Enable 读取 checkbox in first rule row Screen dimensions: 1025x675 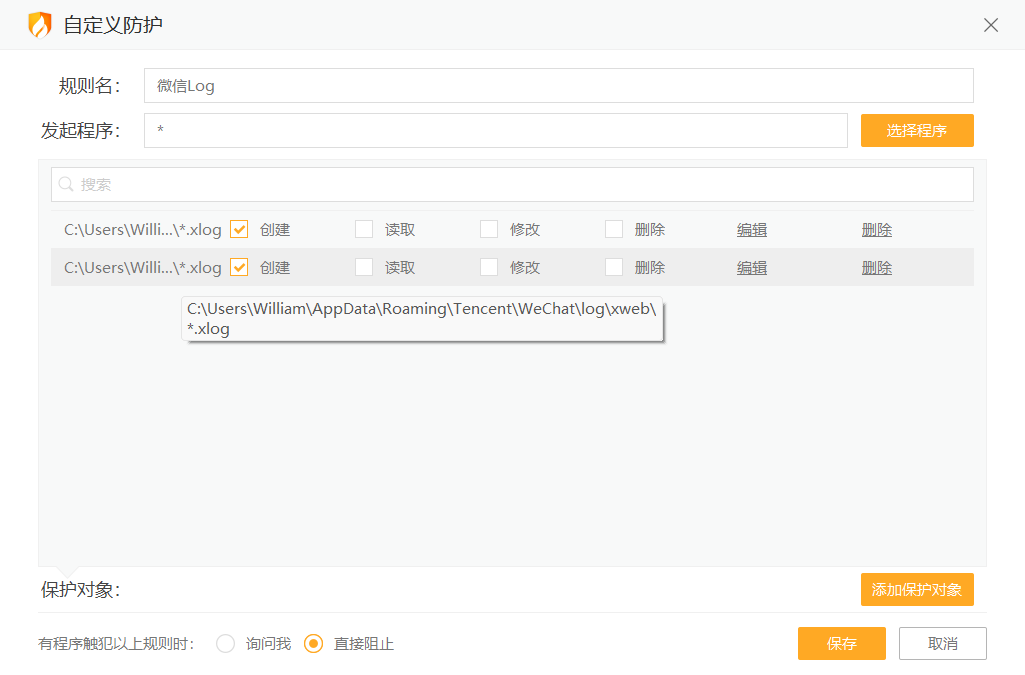pos(364,229)
